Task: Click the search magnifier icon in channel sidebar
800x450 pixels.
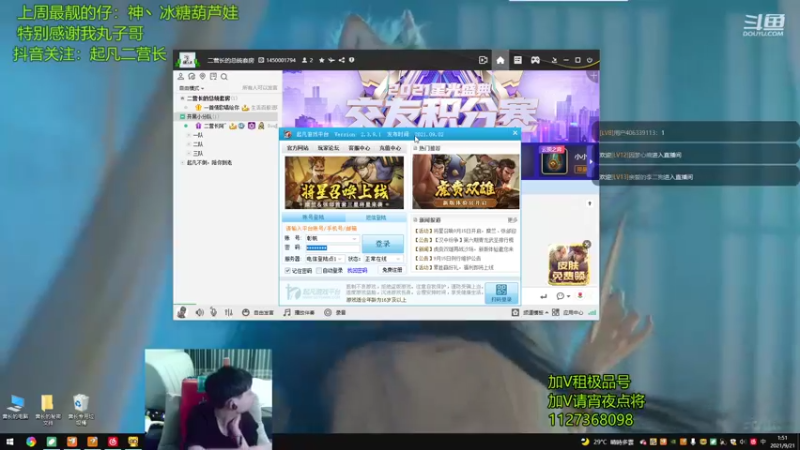Action: 224,77
